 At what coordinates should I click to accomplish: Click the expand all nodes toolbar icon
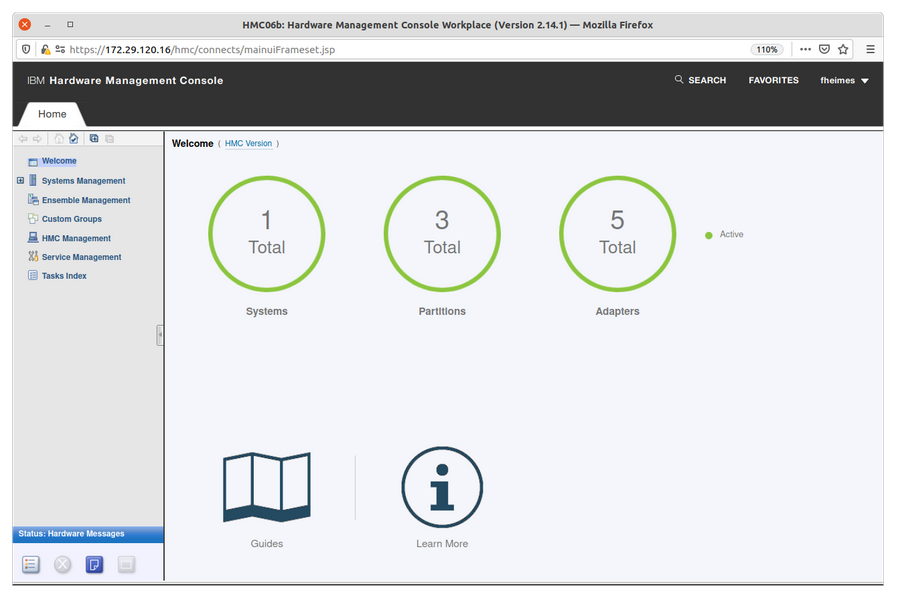coord(94,139)
